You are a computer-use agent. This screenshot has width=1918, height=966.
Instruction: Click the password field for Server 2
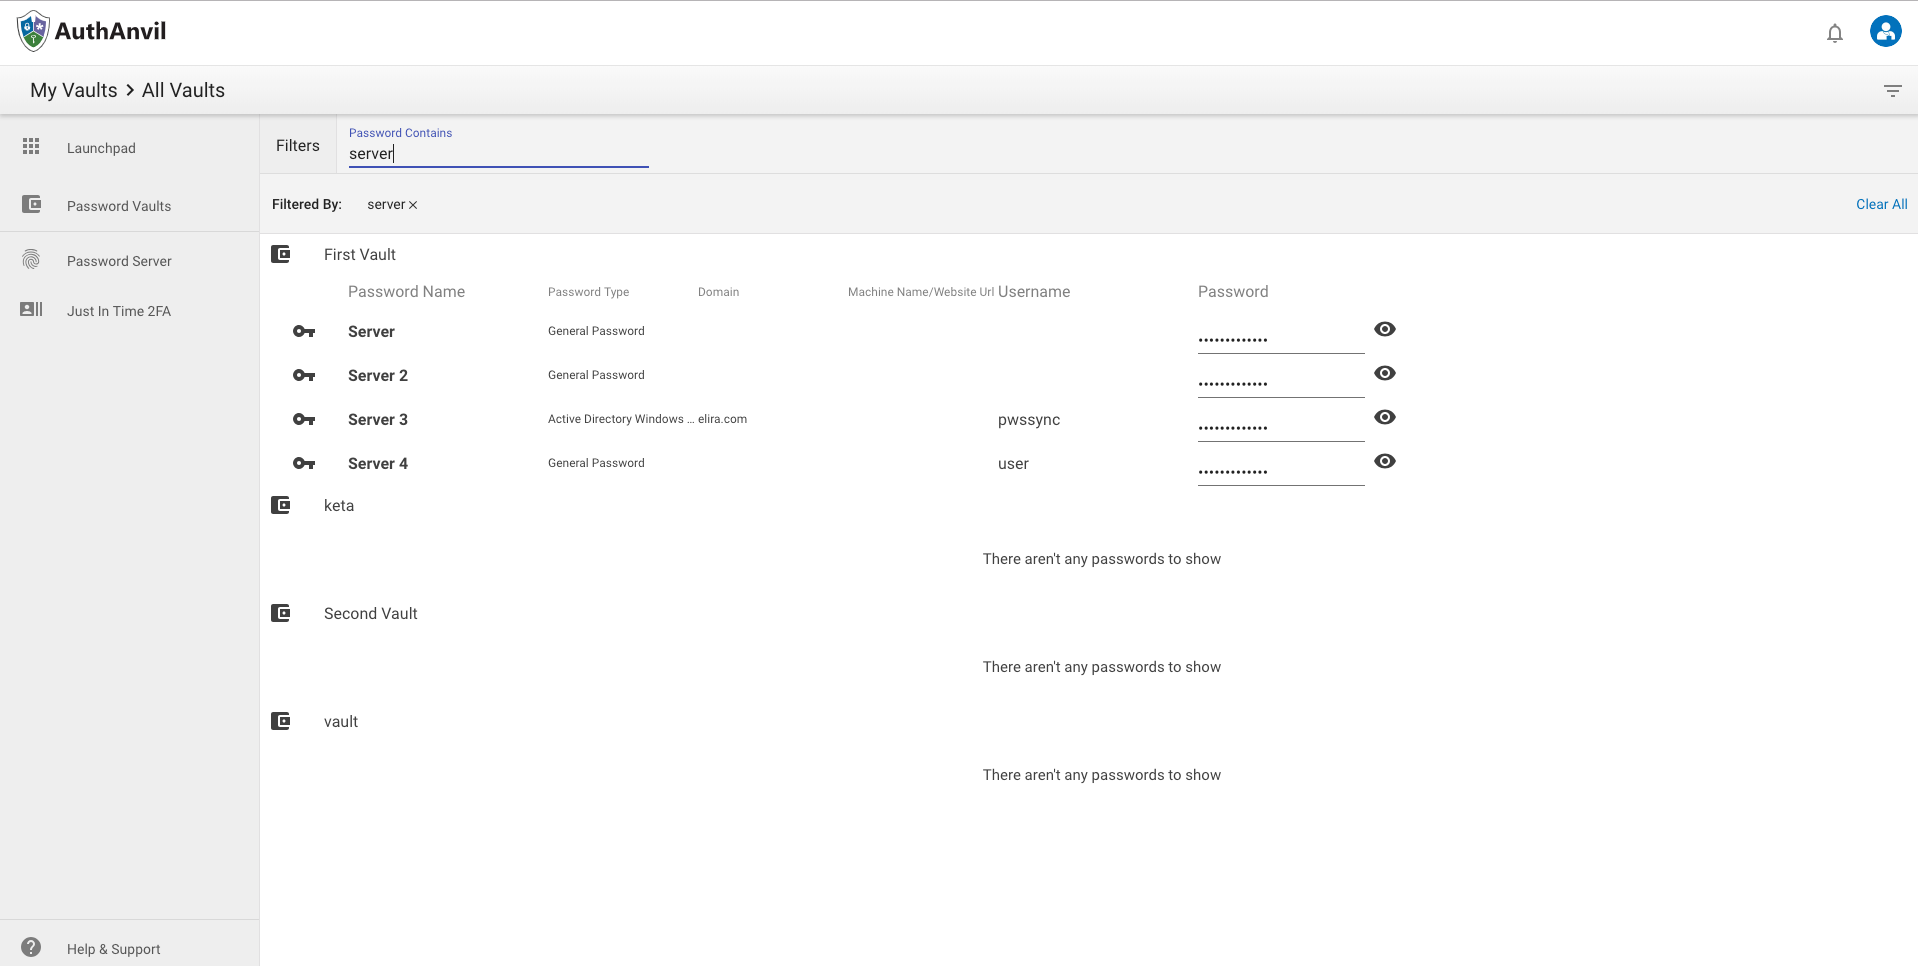(x=1281, y=383)
